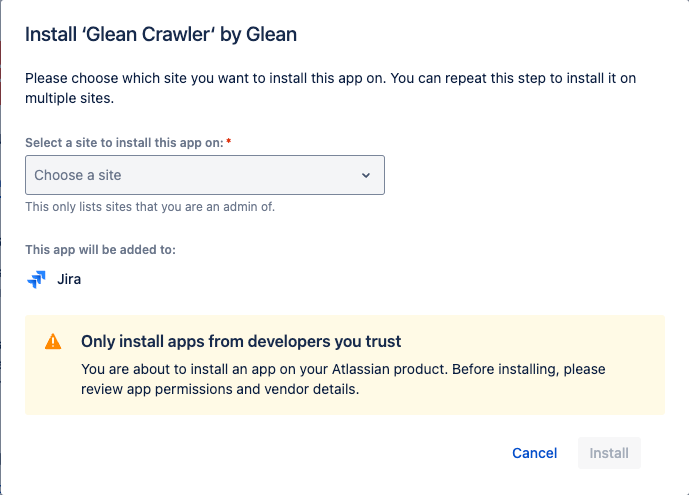The width and height of the screenshot is (689, 495).
Task: Cancel the Glean Crawler installation
Action: (x=534, y=453)
